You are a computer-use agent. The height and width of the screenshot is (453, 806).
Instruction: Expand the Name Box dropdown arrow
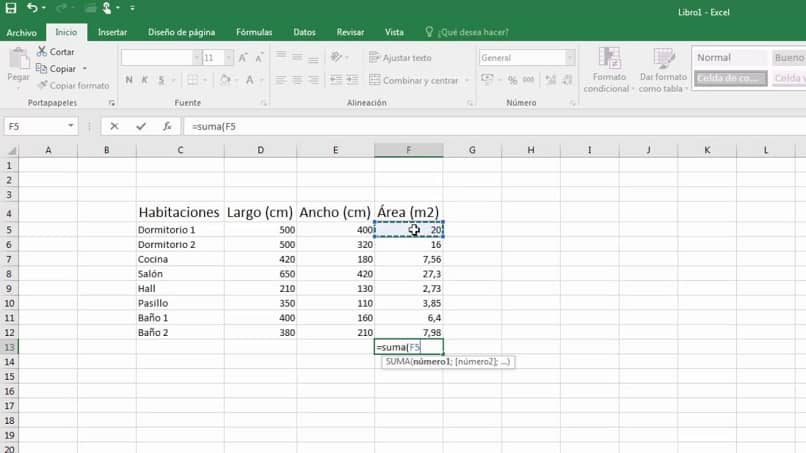pos(70,126)
